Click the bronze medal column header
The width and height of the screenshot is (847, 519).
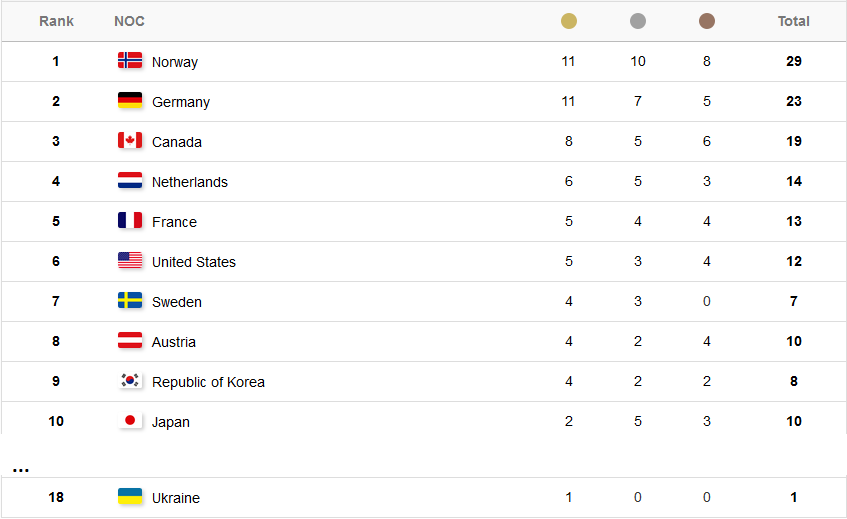pos(707,21)
